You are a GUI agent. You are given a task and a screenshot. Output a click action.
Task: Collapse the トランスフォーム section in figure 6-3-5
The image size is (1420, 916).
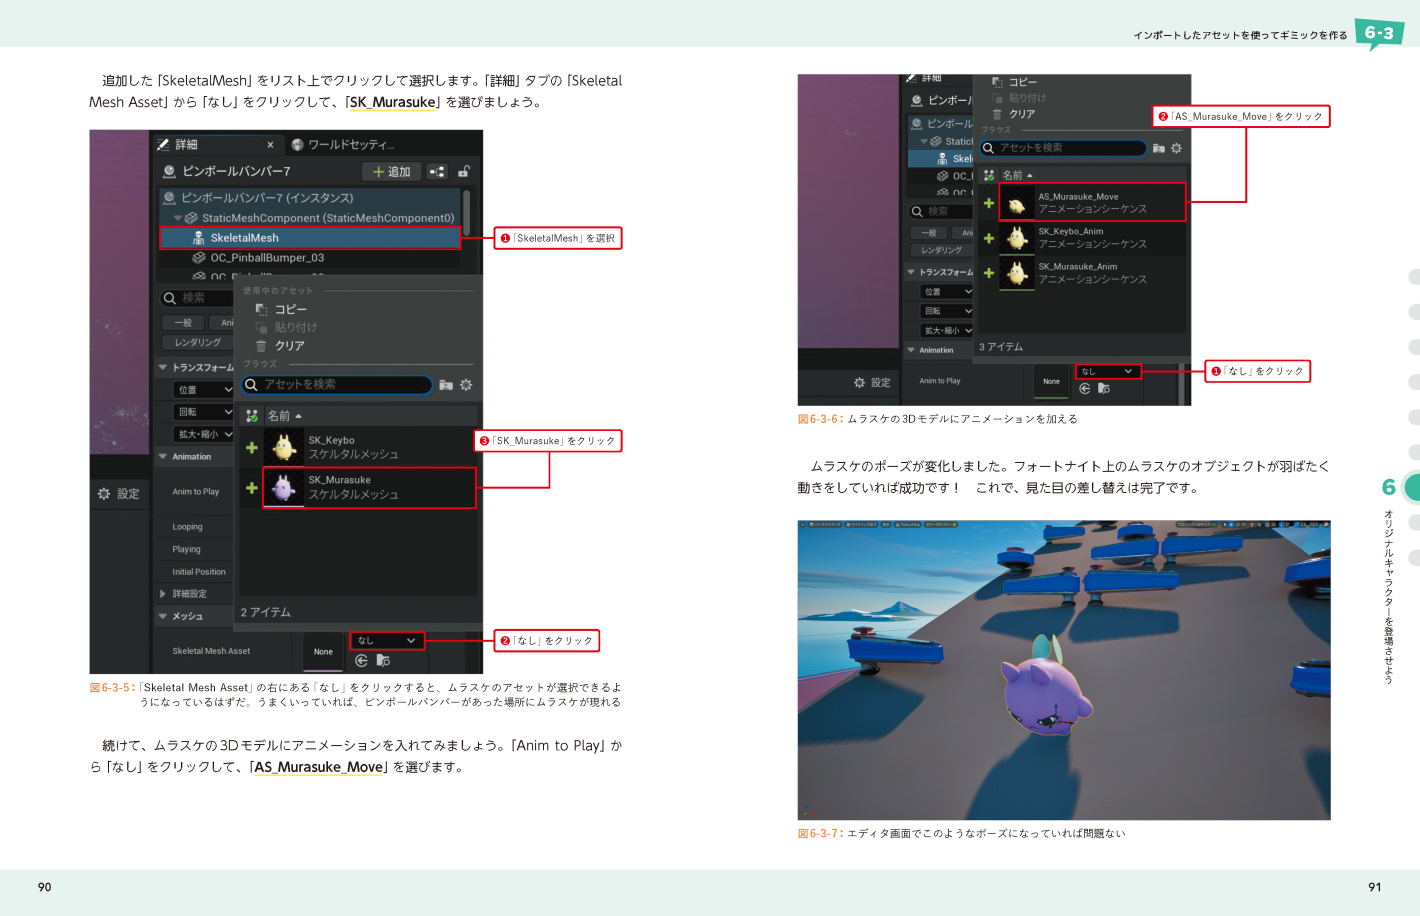point(163,367)
